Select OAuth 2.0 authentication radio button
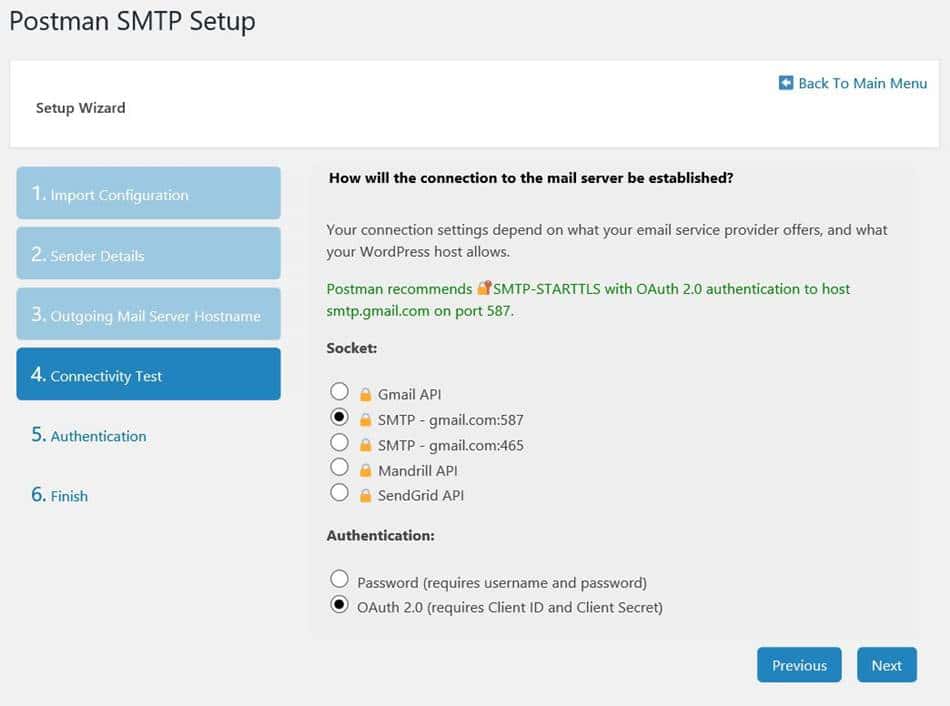Viewport: 950px width, 706px height. [x=340, y=605]
